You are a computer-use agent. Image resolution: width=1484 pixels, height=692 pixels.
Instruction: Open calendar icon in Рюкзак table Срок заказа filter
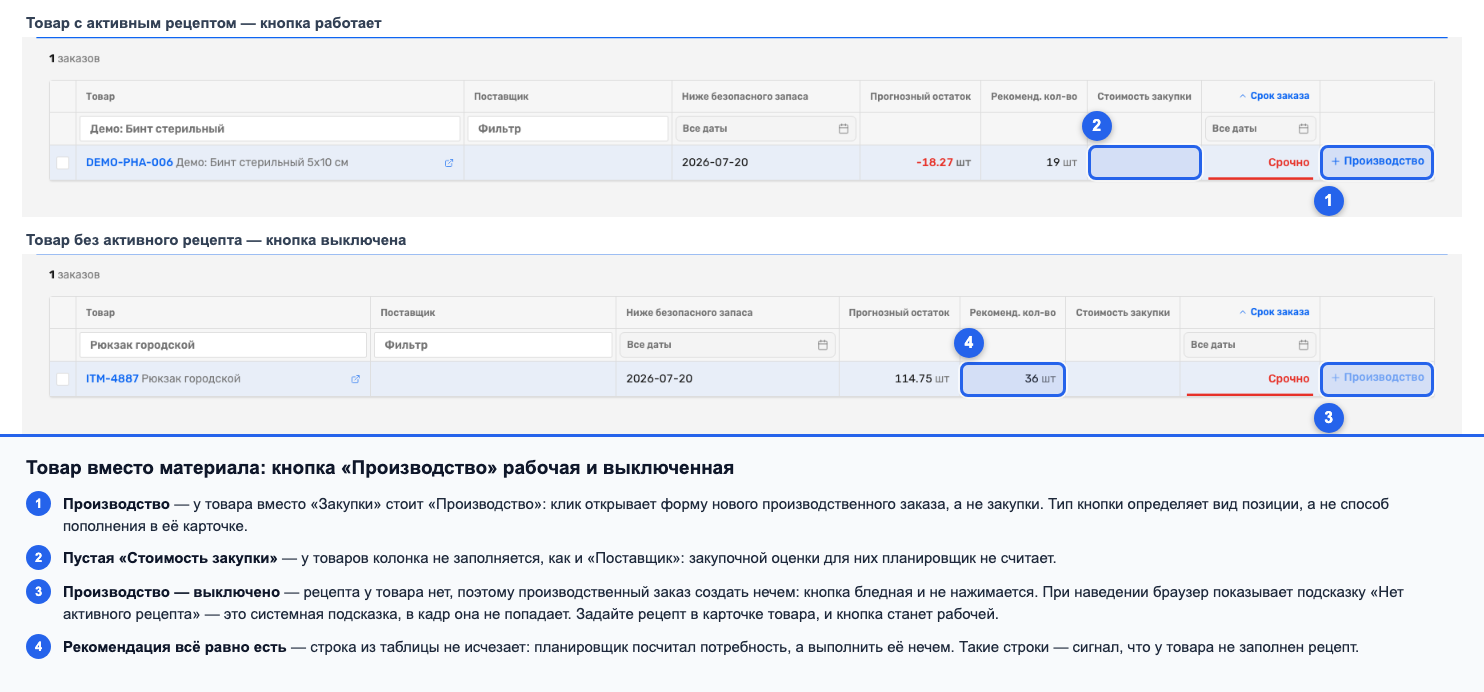(1303, 345)
